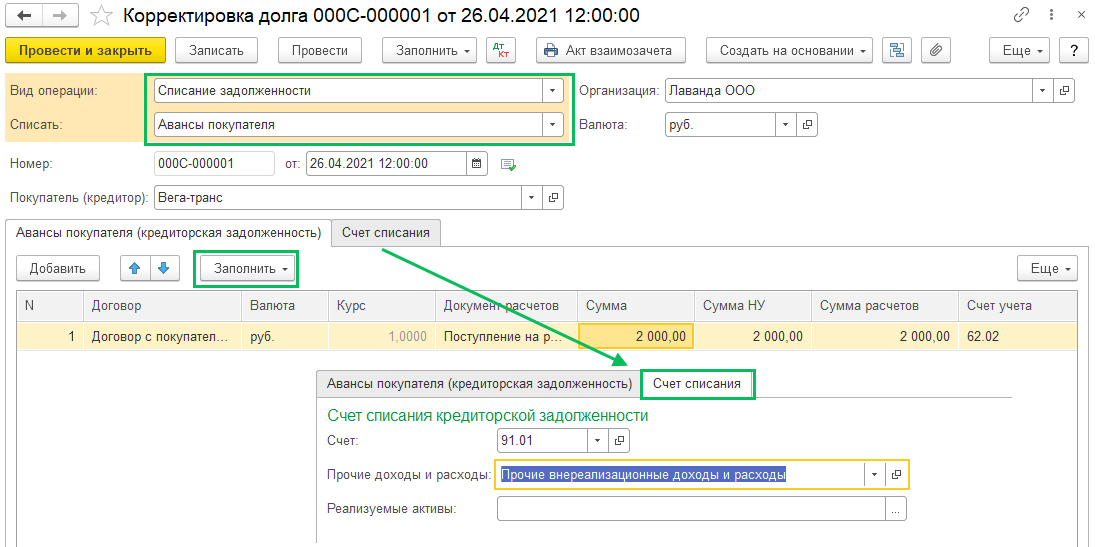Click the Сумма НУ column header

click(753, 305)
